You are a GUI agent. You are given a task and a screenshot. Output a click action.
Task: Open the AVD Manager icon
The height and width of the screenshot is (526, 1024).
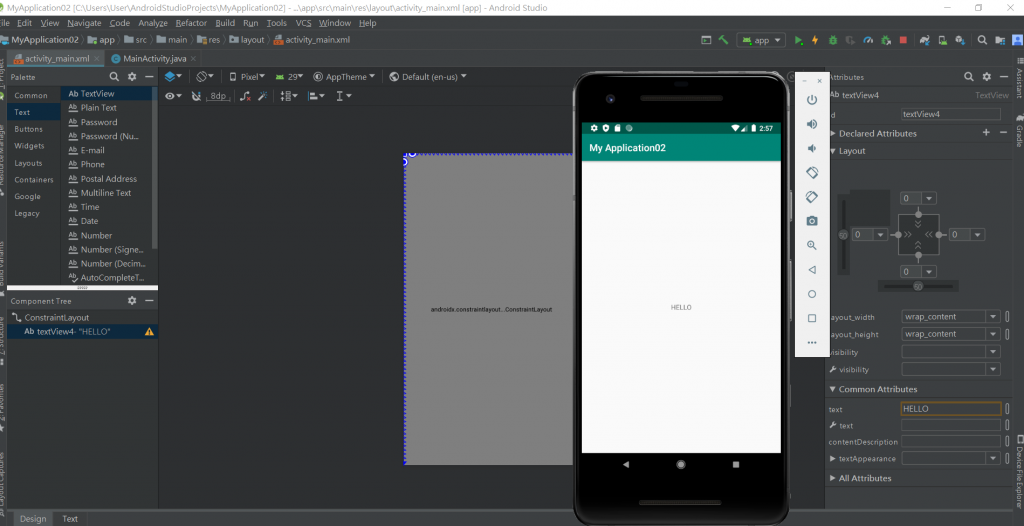click(x=942, y=40)
